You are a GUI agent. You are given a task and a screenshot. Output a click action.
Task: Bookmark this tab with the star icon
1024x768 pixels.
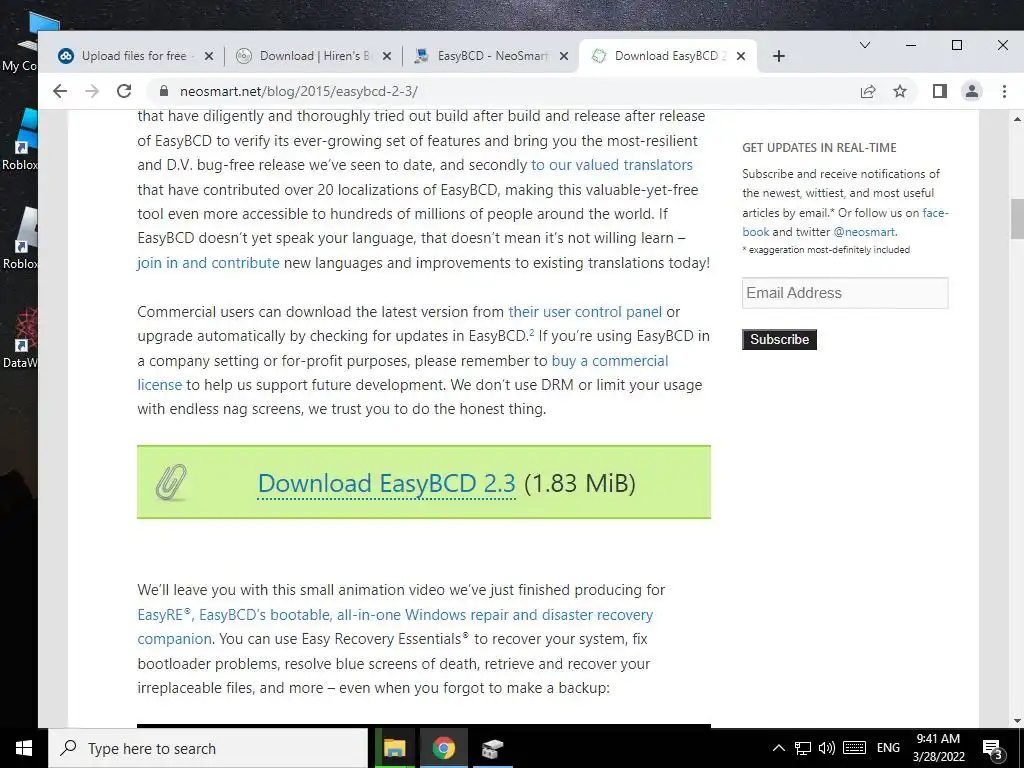coord(900,91)
